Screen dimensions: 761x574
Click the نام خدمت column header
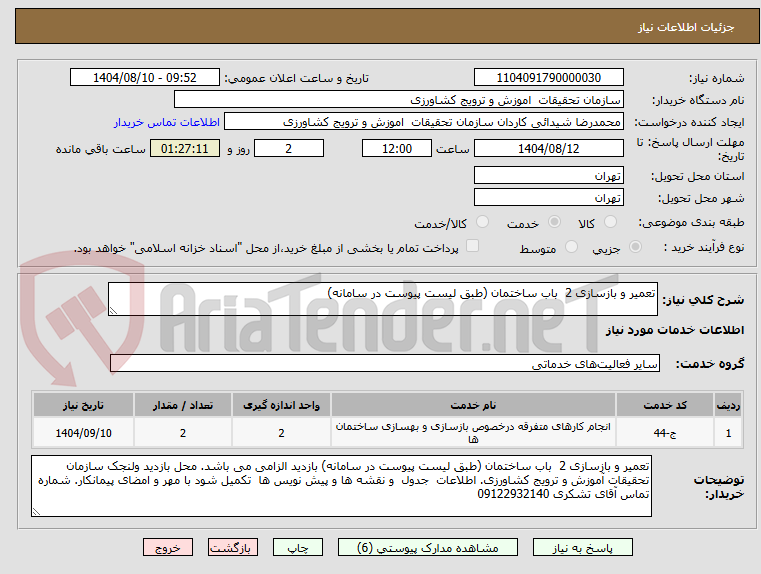tap(473, 405)
